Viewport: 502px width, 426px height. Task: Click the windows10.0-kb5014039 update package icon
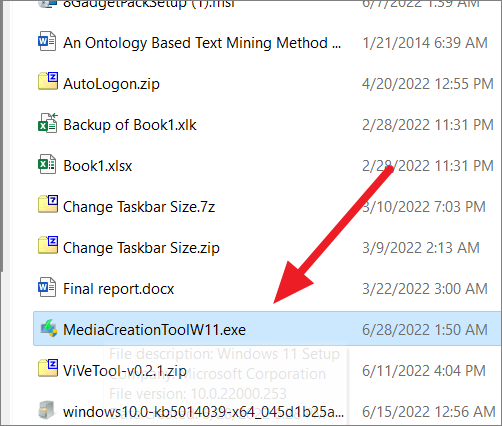coord(46,410)
